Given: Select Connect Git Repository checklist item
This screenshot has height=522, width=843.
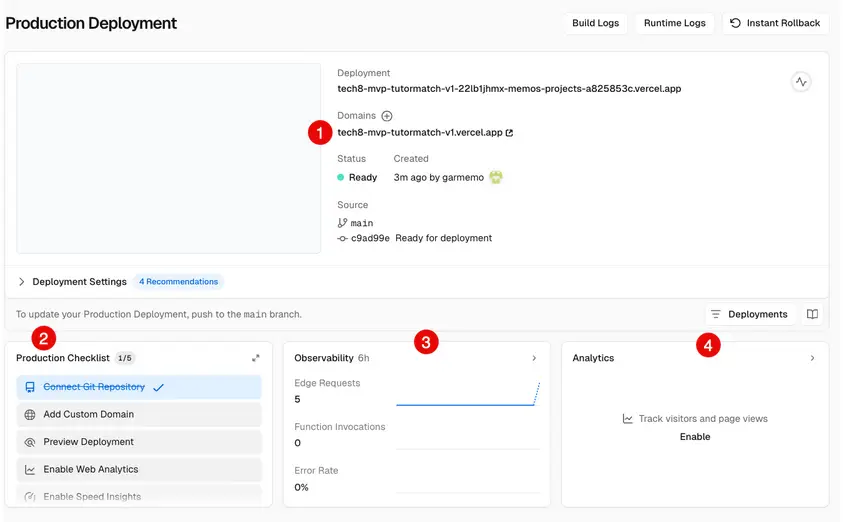Looking at the screenshot, I should point(139,387).
